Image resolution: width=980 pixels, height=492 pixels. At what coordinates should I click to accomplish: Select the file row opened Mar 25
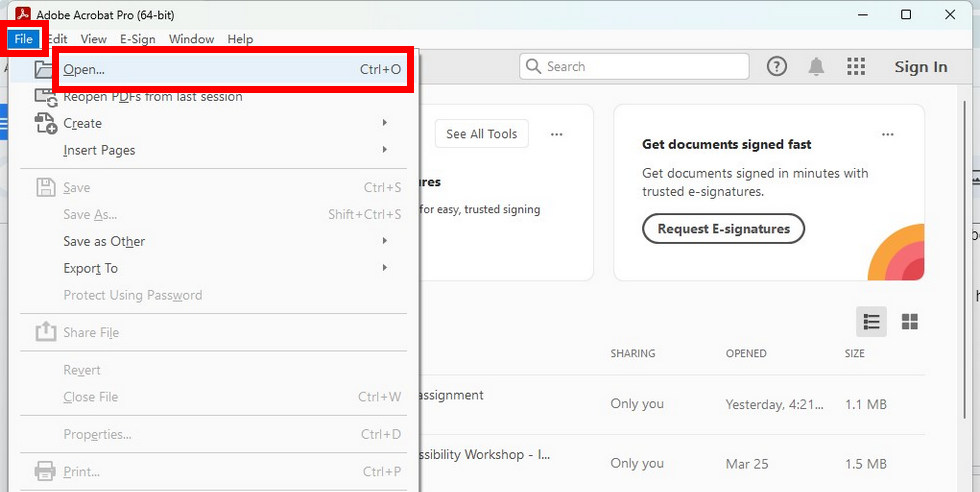tap(672, 464)
